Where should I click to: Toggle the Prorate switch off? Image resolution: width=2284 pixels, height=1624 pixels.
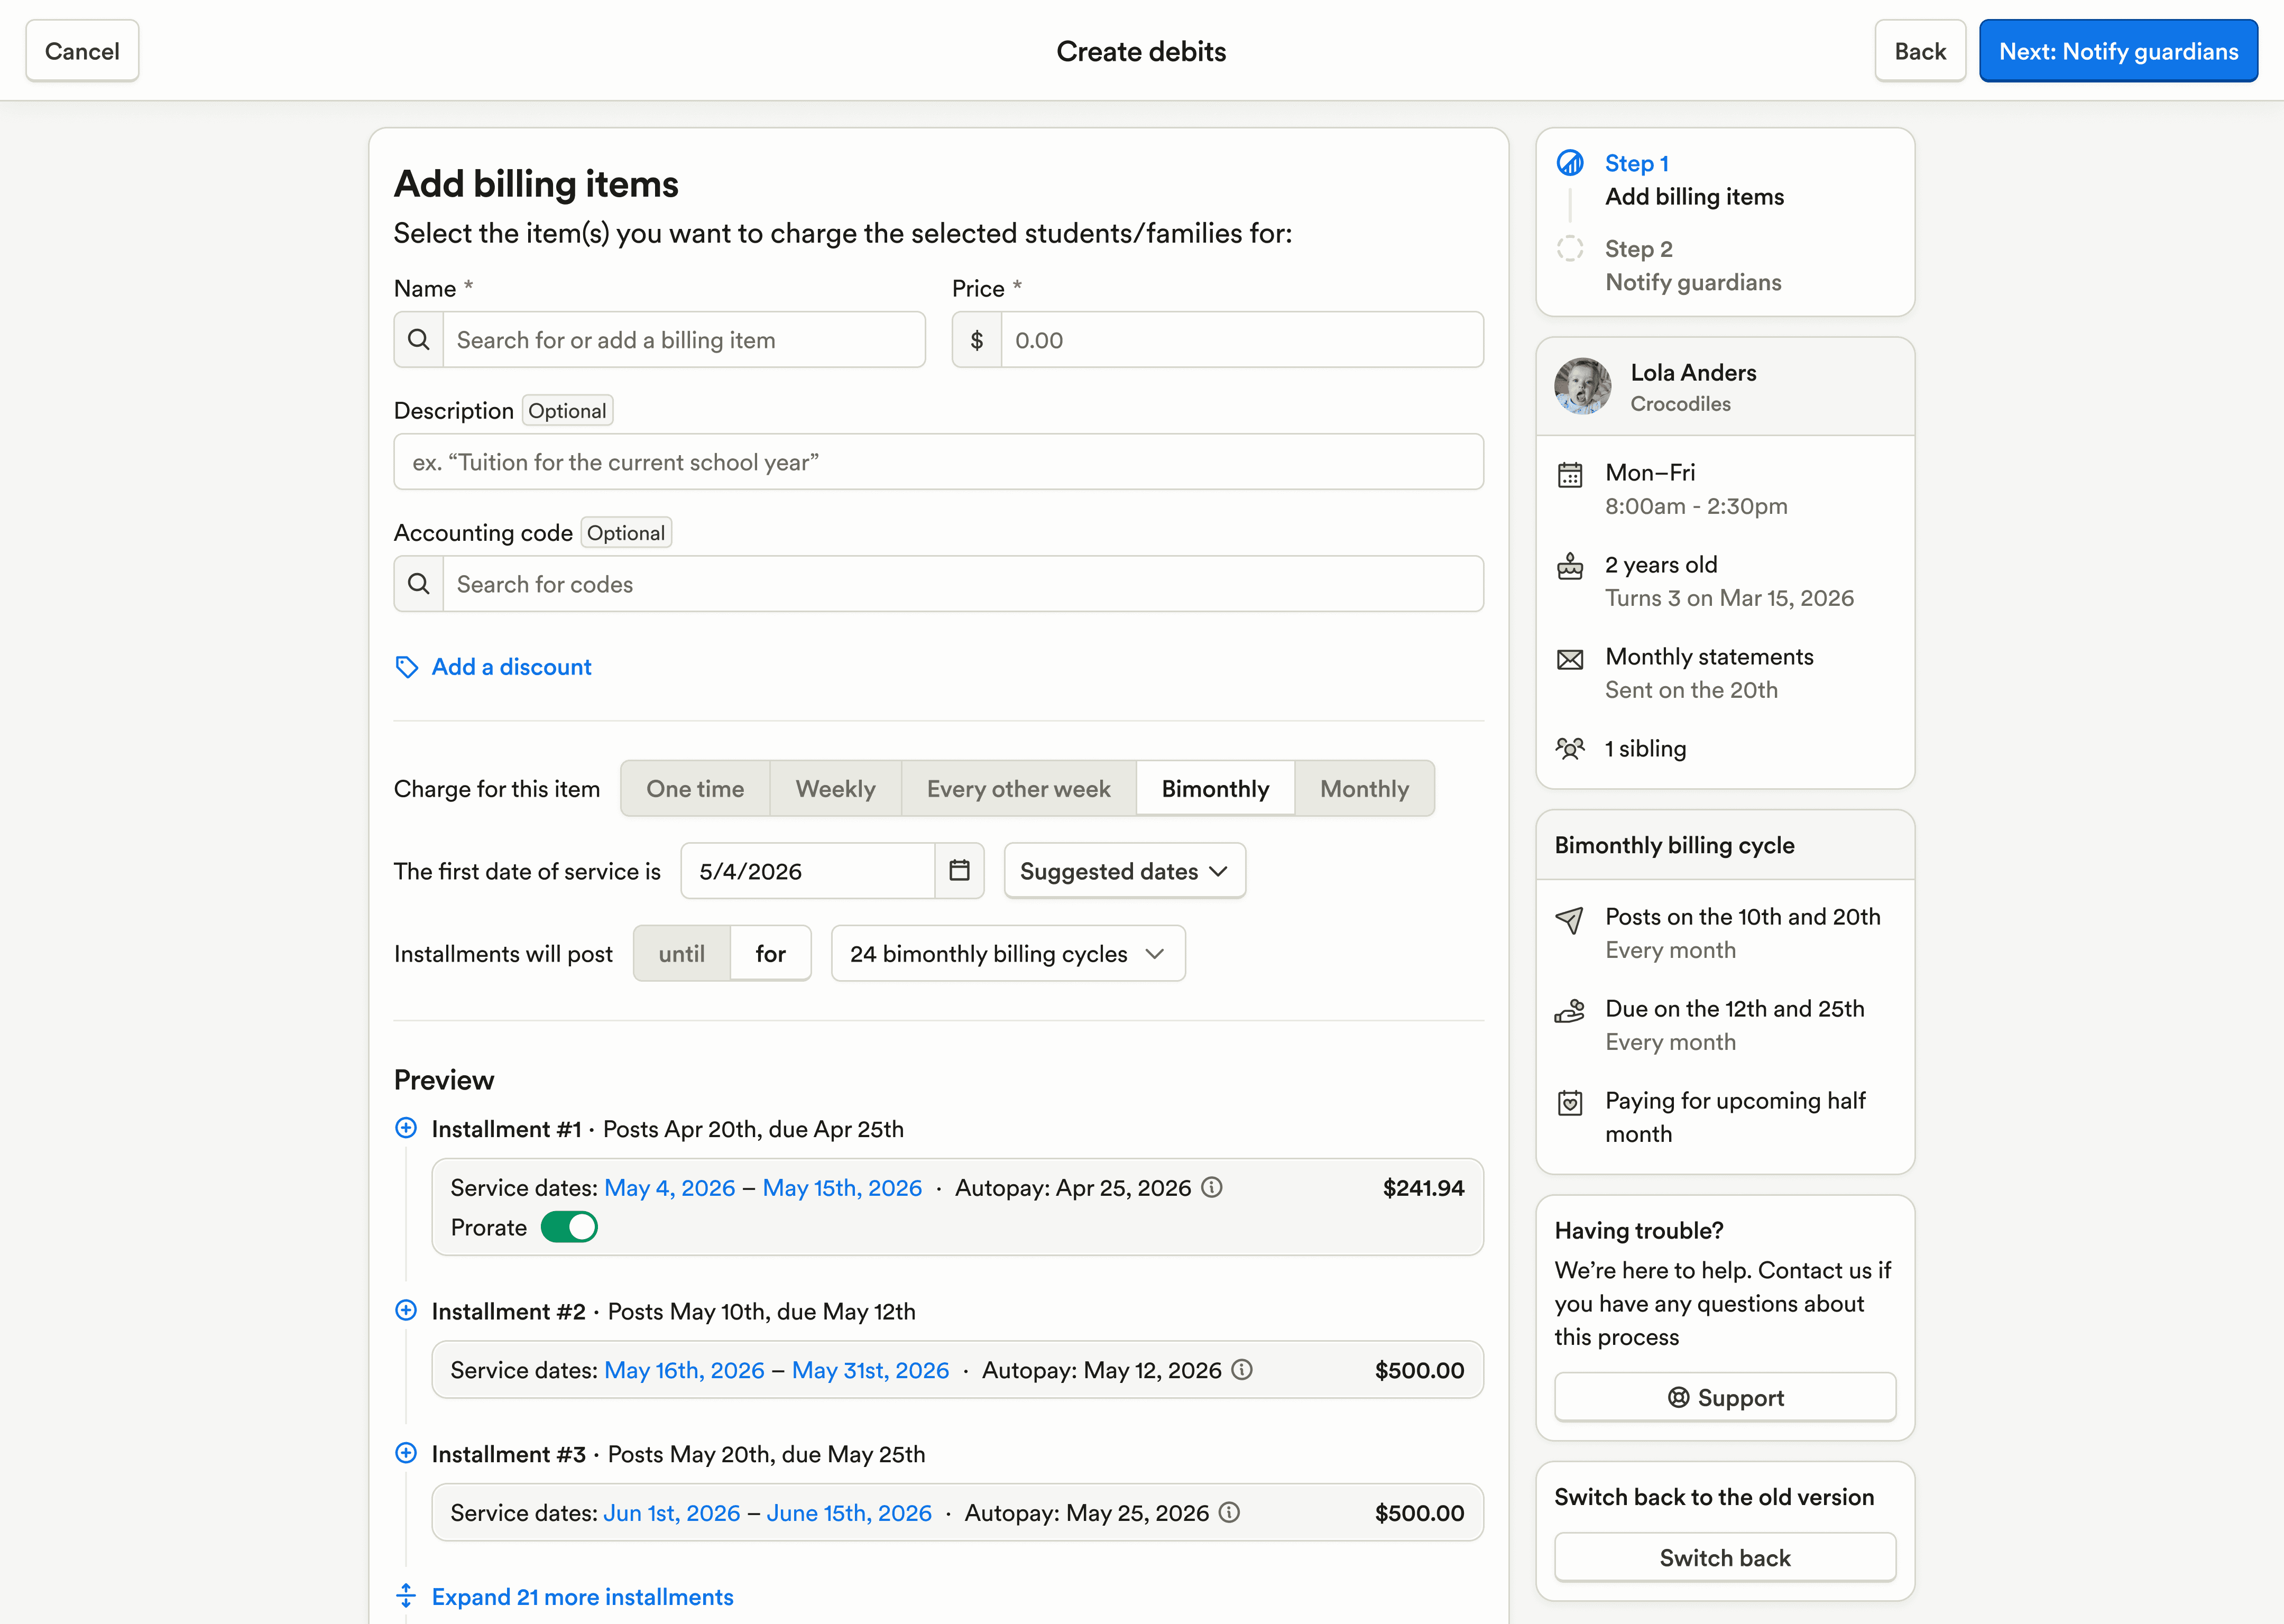(x=569, y=1227)
